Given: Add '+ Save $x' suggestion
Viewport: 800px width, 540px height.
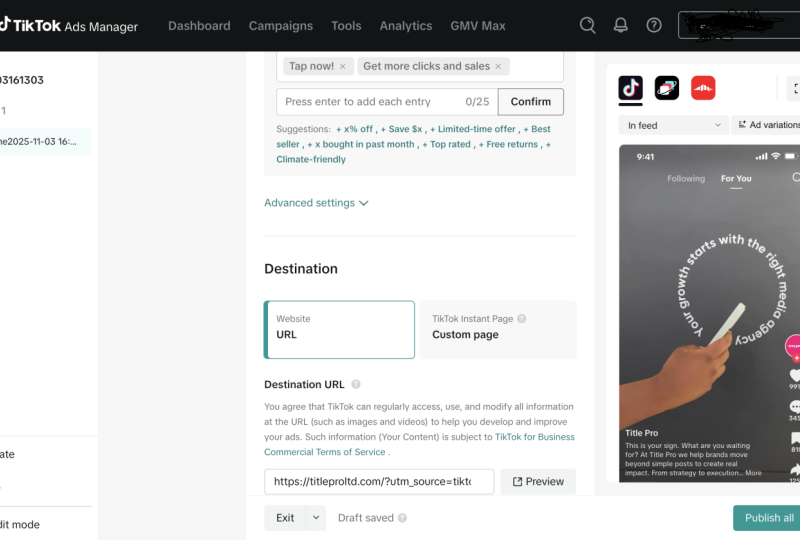Looking at the screenshot, I should (401, 129).
